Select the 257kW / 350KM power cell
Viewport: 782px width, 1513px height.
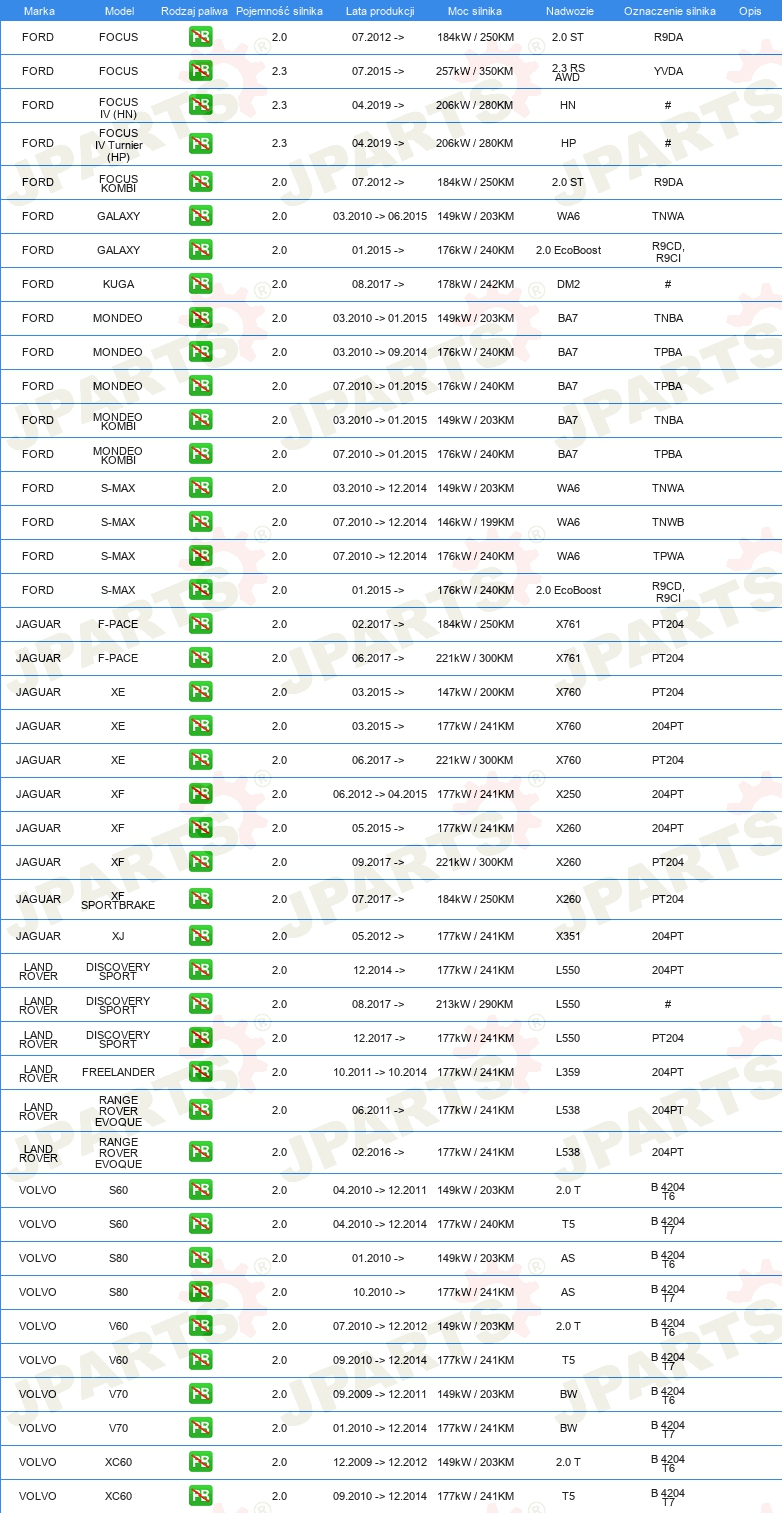[475, 71]
